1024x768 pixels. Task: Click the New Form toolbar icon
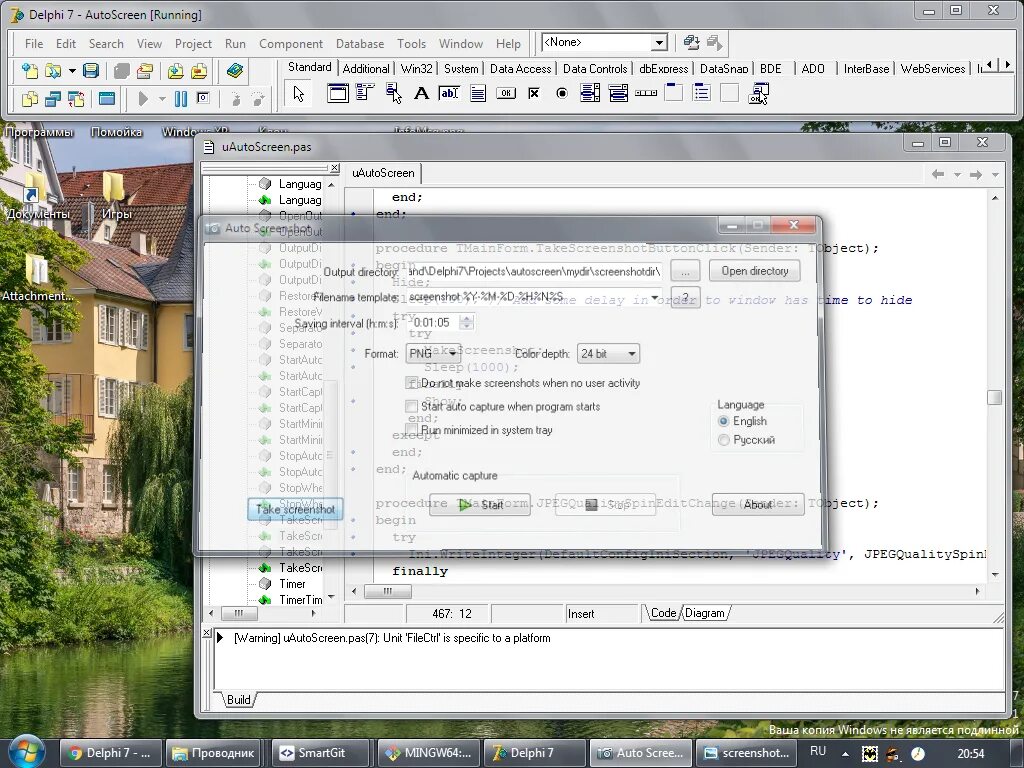tap(107, 99)
